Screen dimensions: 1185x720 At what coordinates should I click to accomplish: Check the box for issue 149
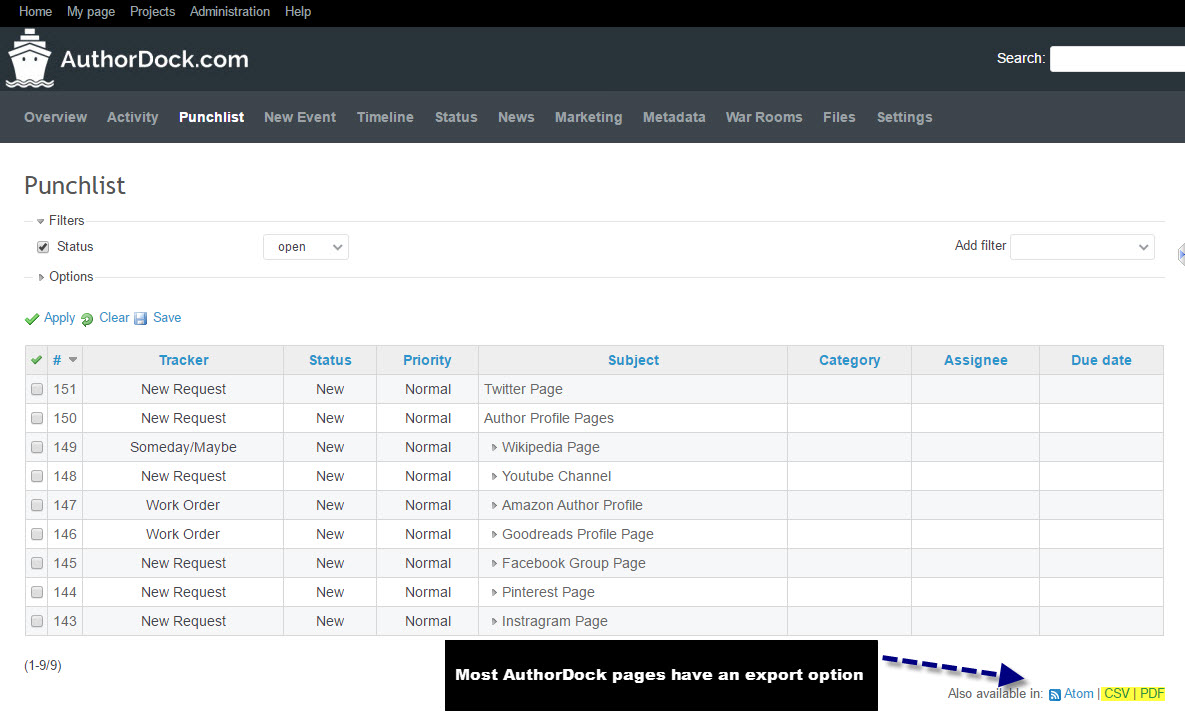coord(36,447)
